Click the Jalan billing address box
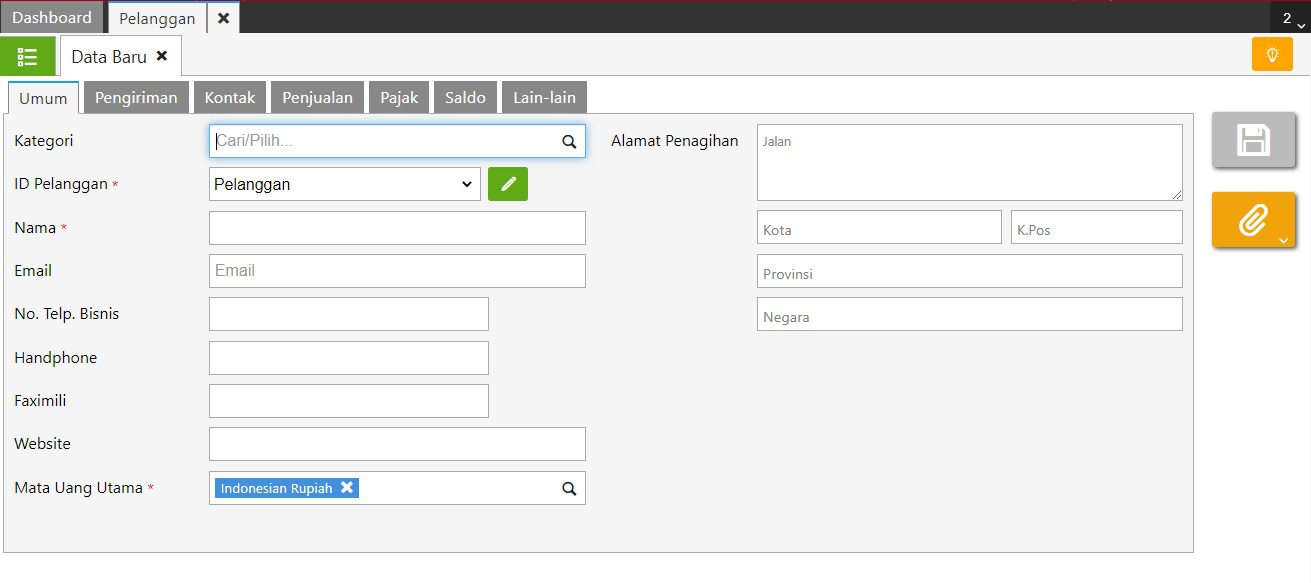Image resolution: width=1311 pixels, height=583 pixels. tap(968, 160)
